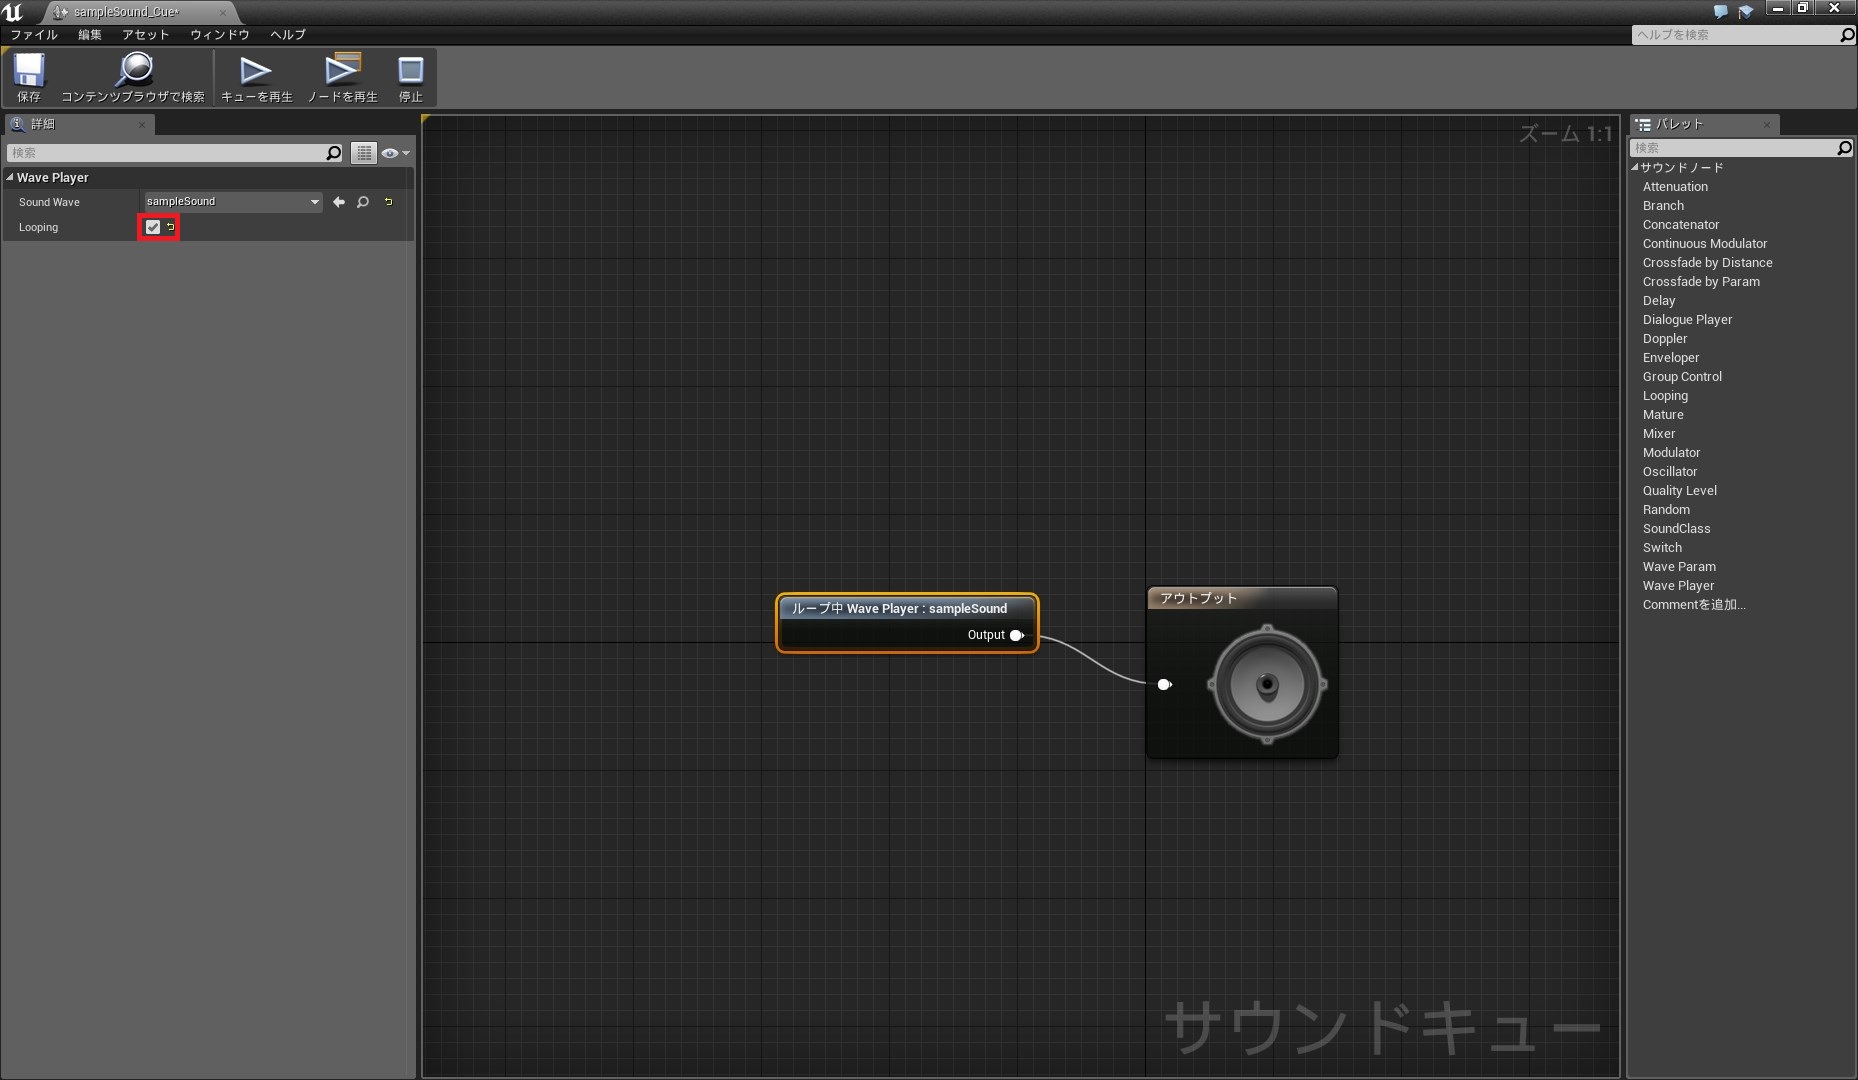
Task: Open the Asset menu
Action: pyautogui.click(x=146, y=34)
